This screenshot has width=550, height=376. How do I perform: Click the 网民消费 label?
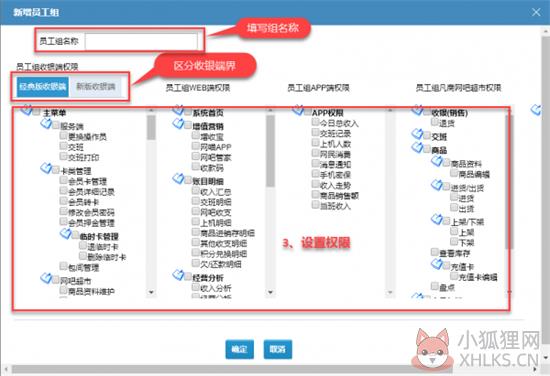[335, 154]
